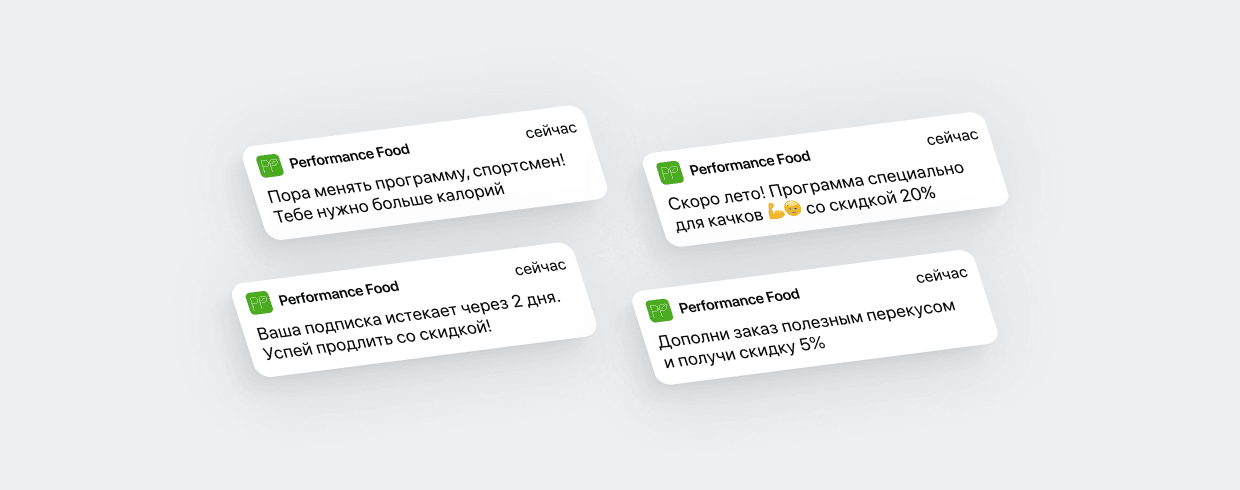The height and width of the screenshot is (490, 1240).
Task: Click the face emoji before "со скидкой 20%"
Action: coord(793,209)
